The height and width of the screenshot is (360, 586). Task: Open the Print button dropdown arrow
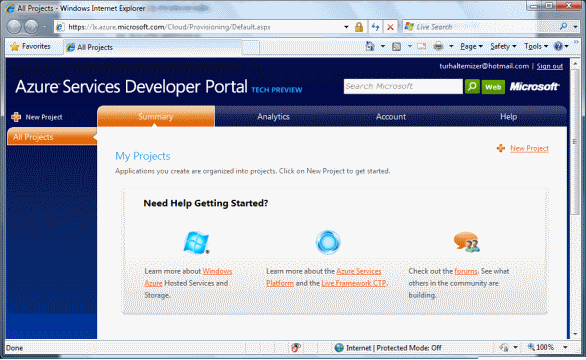(x=451, y=46)
